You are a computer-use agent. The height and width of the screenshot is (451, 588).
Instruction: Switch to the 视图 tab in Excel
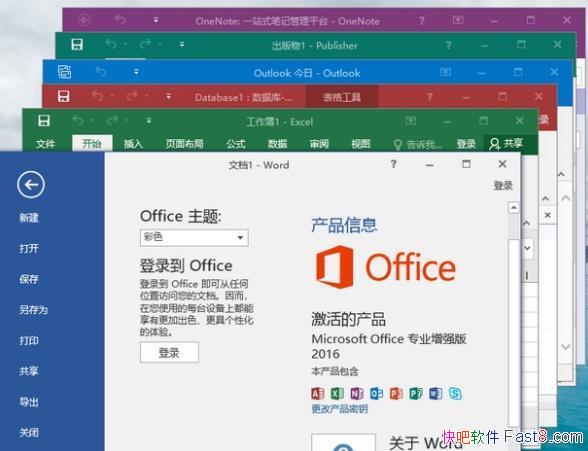361,144
